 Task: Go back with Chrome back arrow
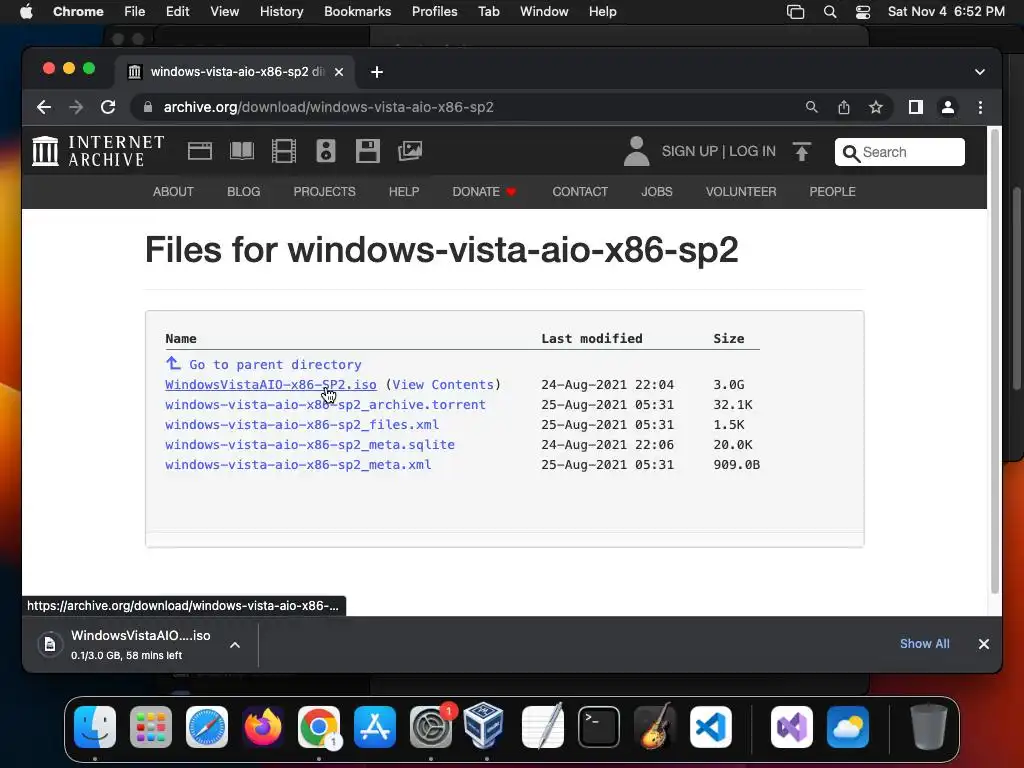[x=44, y=107]
